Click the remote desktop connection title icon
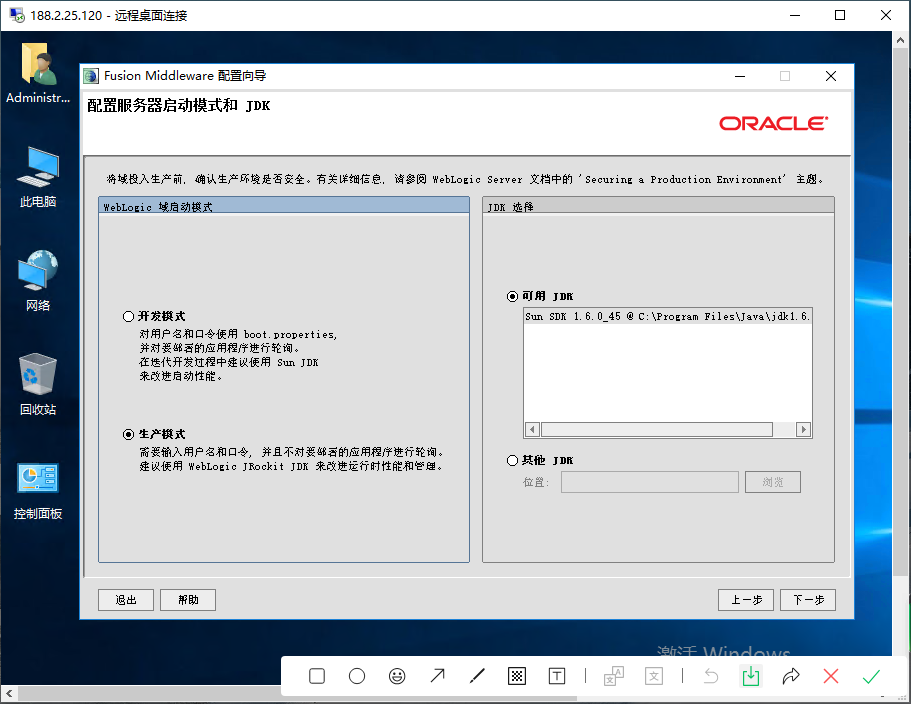 tap(17, 15)
